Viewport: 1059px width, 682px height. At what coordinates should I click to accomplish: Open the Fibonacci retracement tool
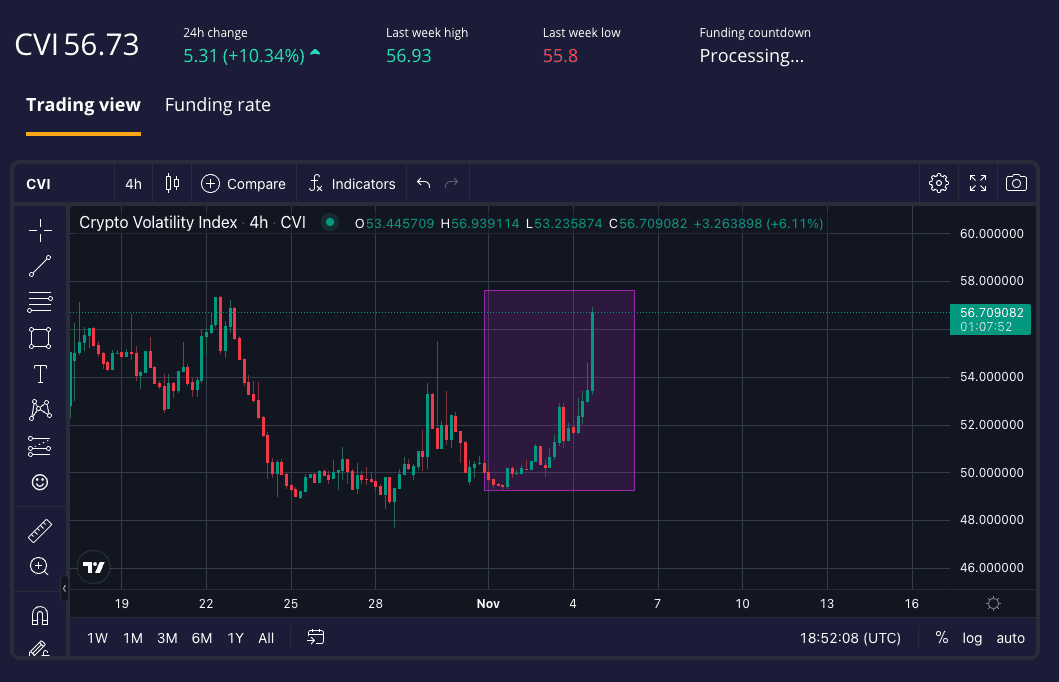[40, 302]
